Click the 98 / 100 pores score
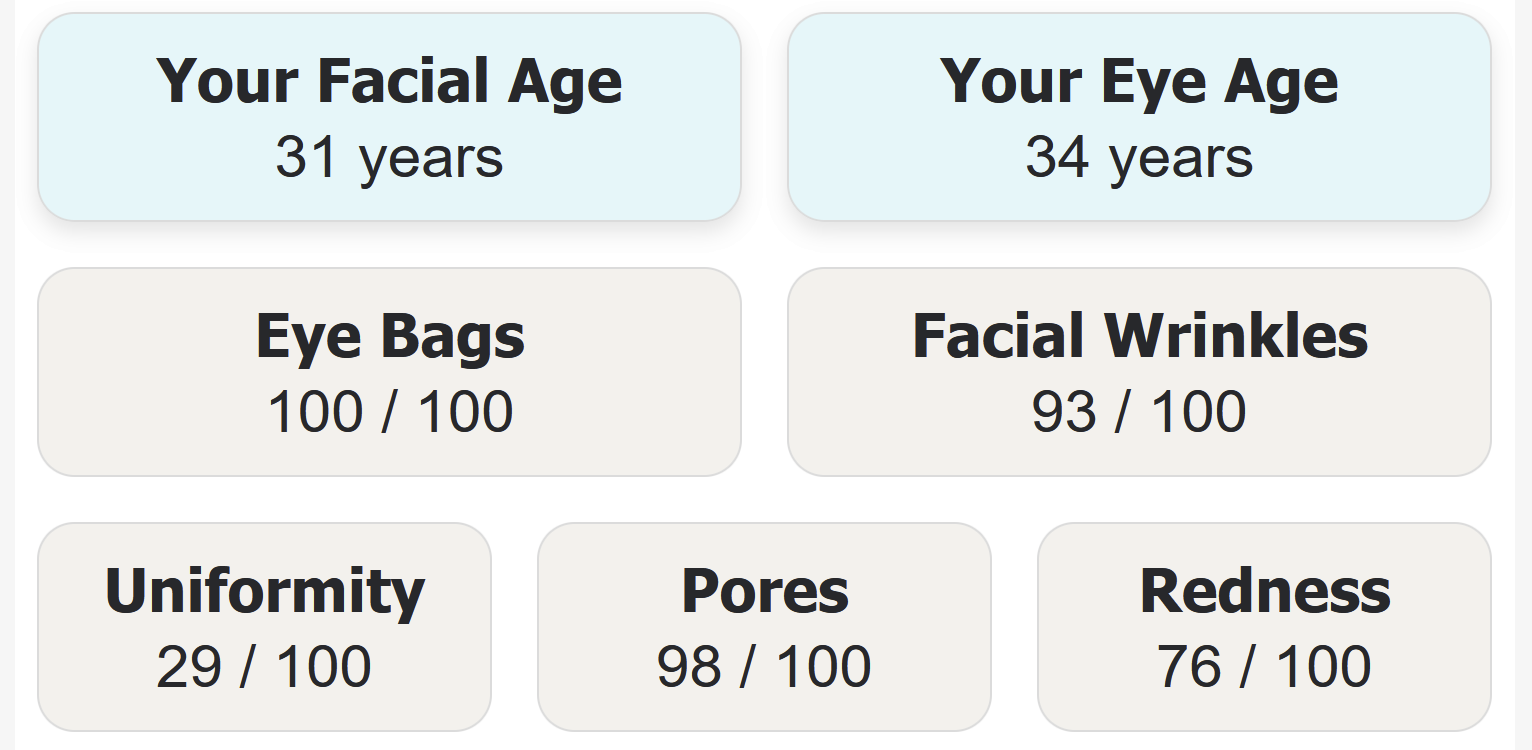This screenshot has width=1532, height=750. point(764,667)
